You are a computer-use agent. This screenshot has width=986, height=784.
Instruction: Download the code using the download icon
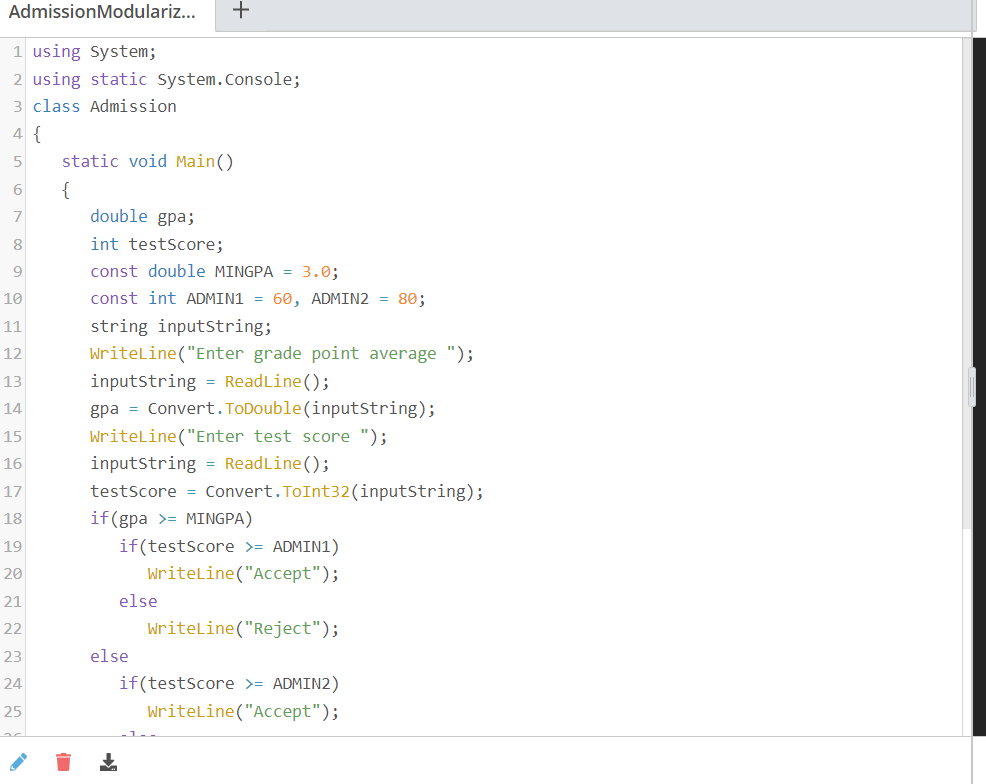[108, 762]
